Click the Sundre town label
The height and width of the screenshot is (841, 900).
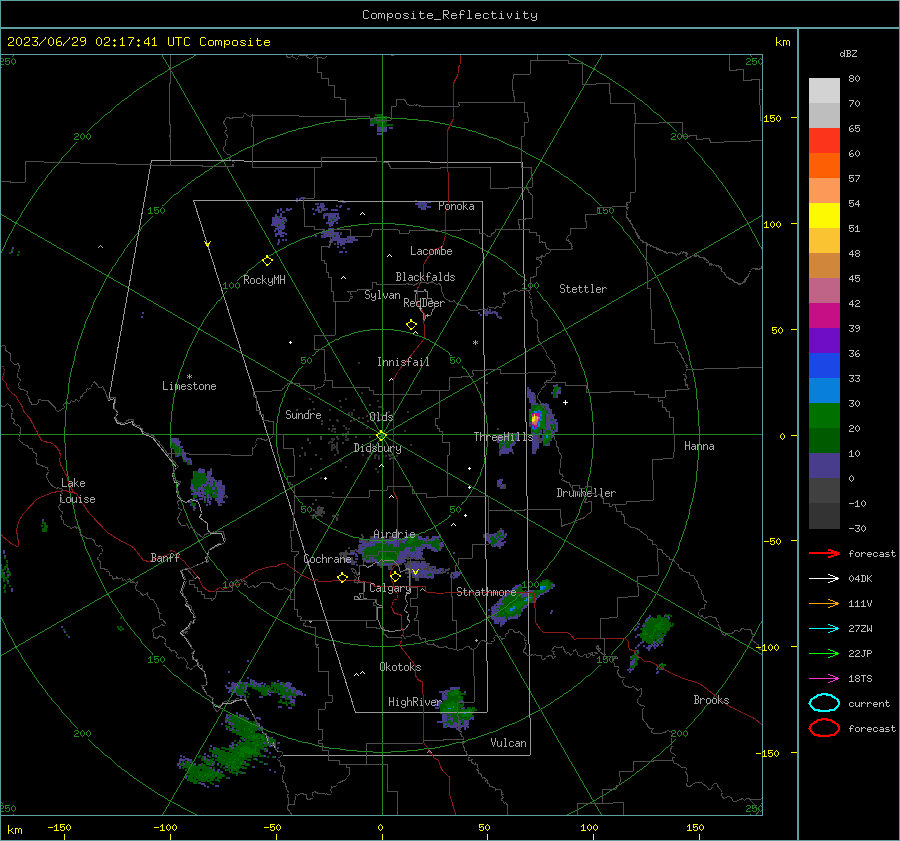click(x=303, y=414)
